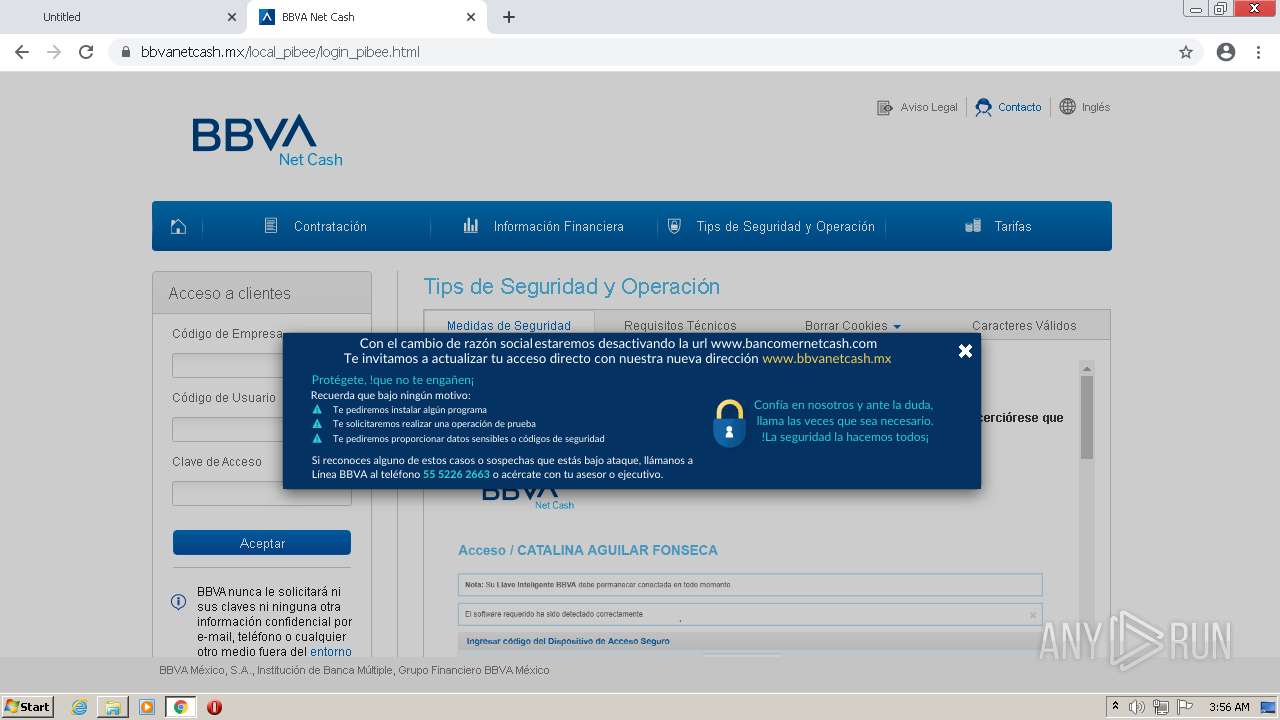
Task: Click the globe language icon
Action: [x=1067, y=107]
